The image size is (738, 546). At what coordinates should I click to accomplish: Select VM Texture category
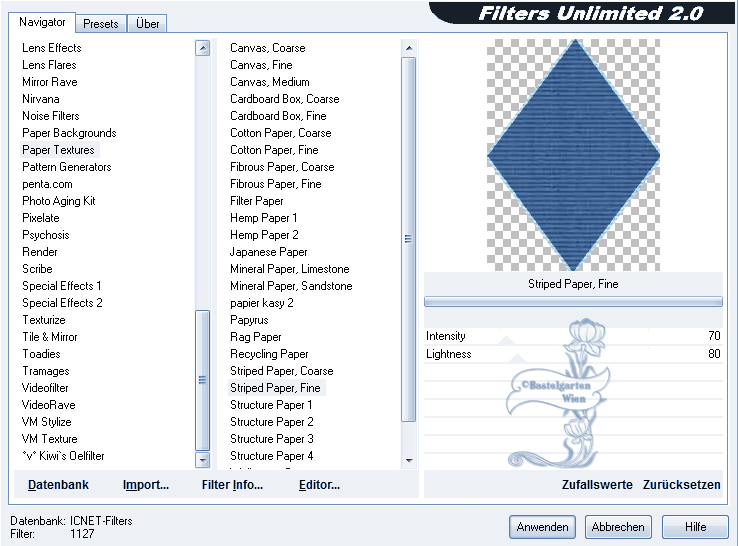49,439
